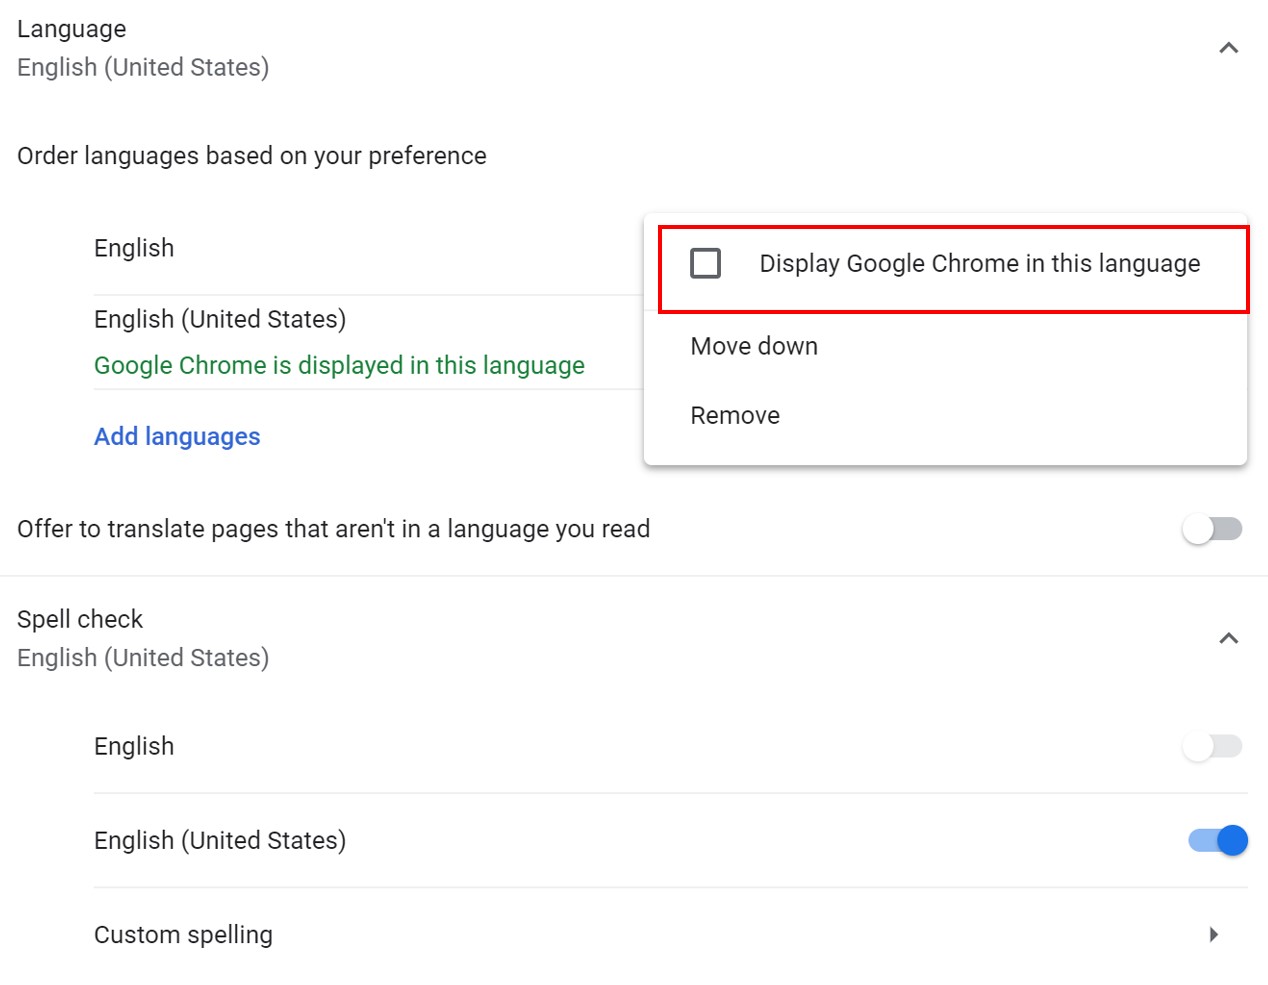Click the Language section heading
1268x985 pixels.
coord(72,29)
